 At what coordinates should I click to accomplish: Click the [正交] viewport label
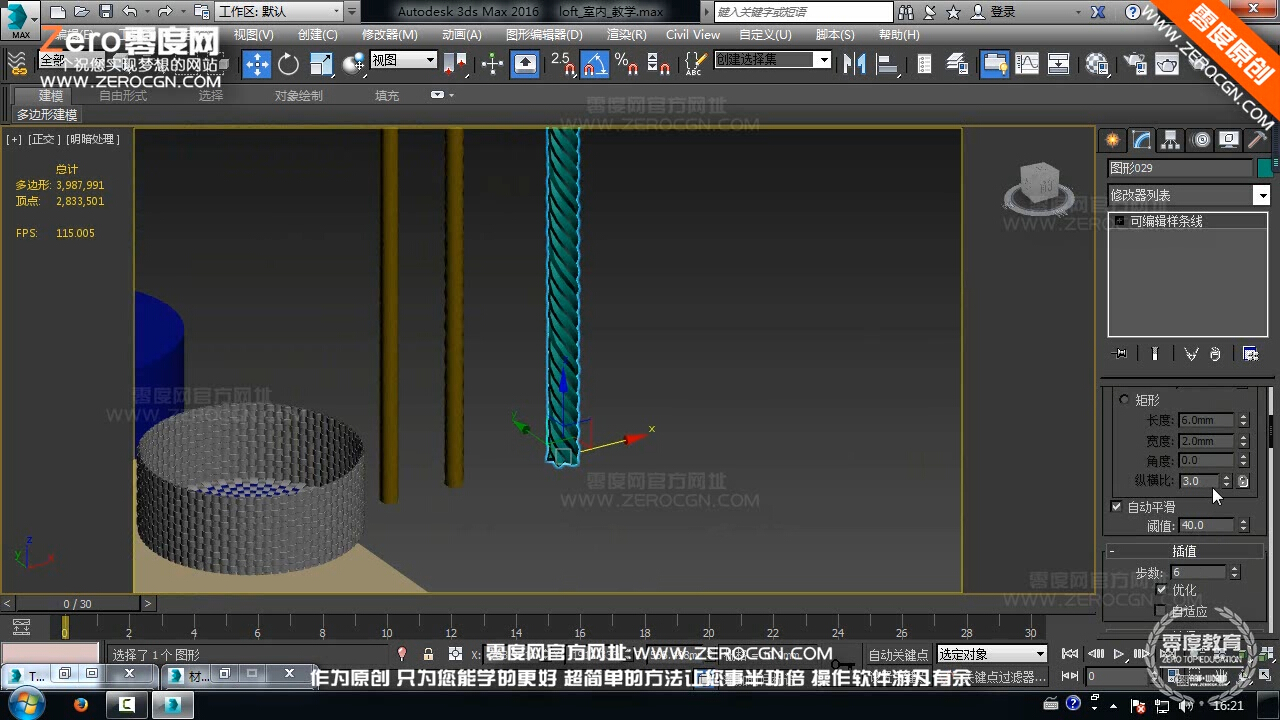click(x=44, y=139)
